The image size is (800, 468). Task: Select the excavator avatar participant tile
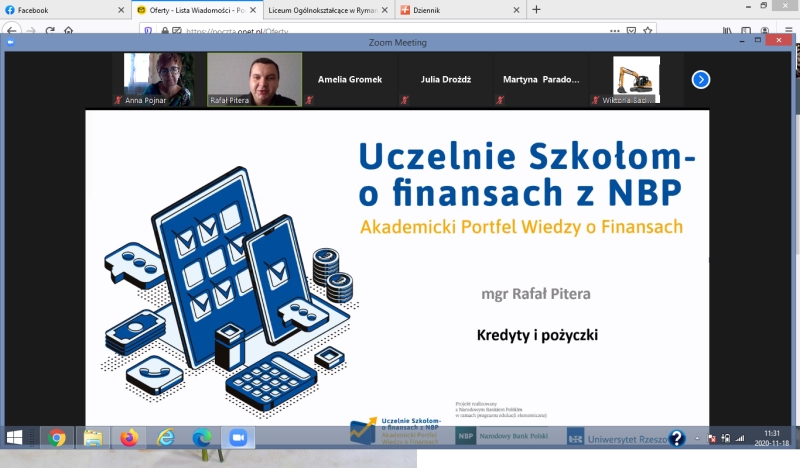(x=636, y=79)
